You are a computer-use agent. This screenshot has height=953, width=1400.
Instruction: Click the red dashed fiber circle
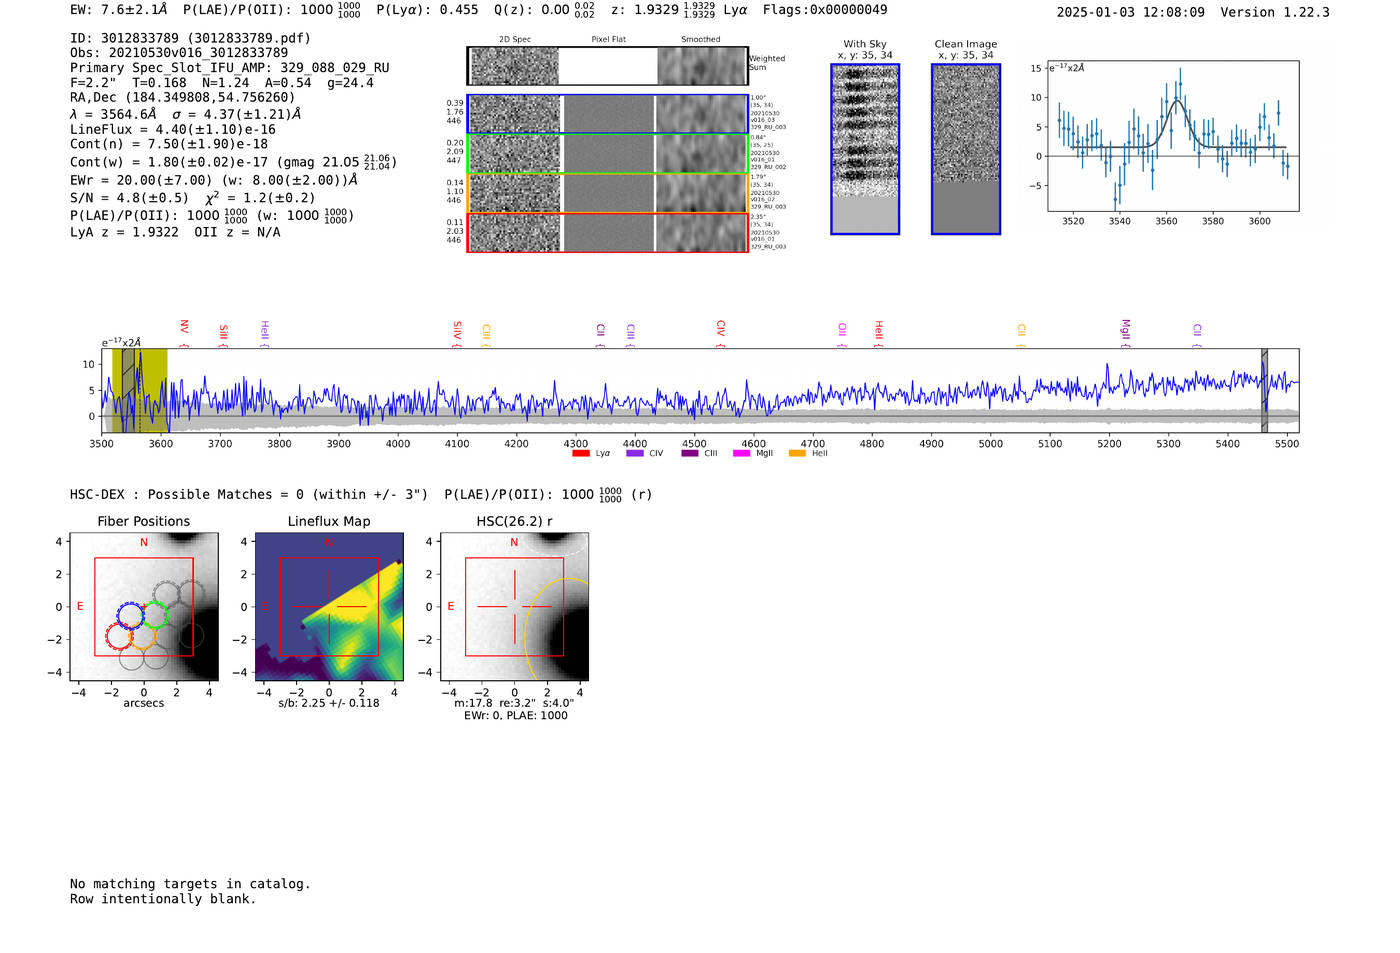[119, 636]
